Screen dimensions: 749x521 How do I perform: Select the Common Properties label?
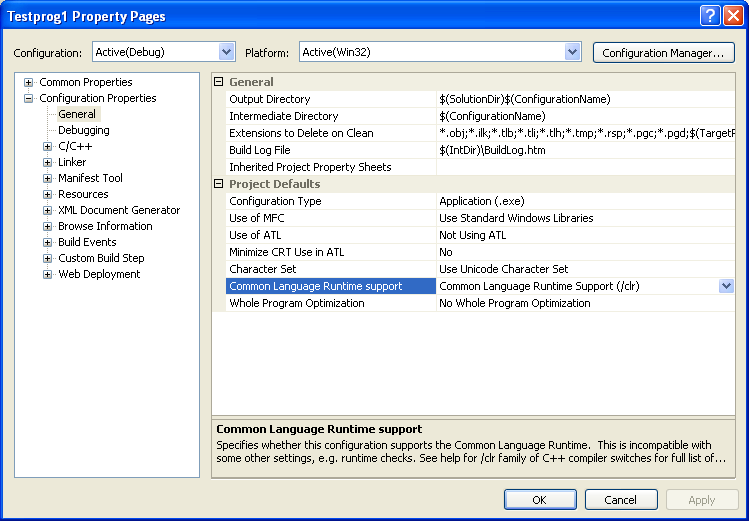86,82
